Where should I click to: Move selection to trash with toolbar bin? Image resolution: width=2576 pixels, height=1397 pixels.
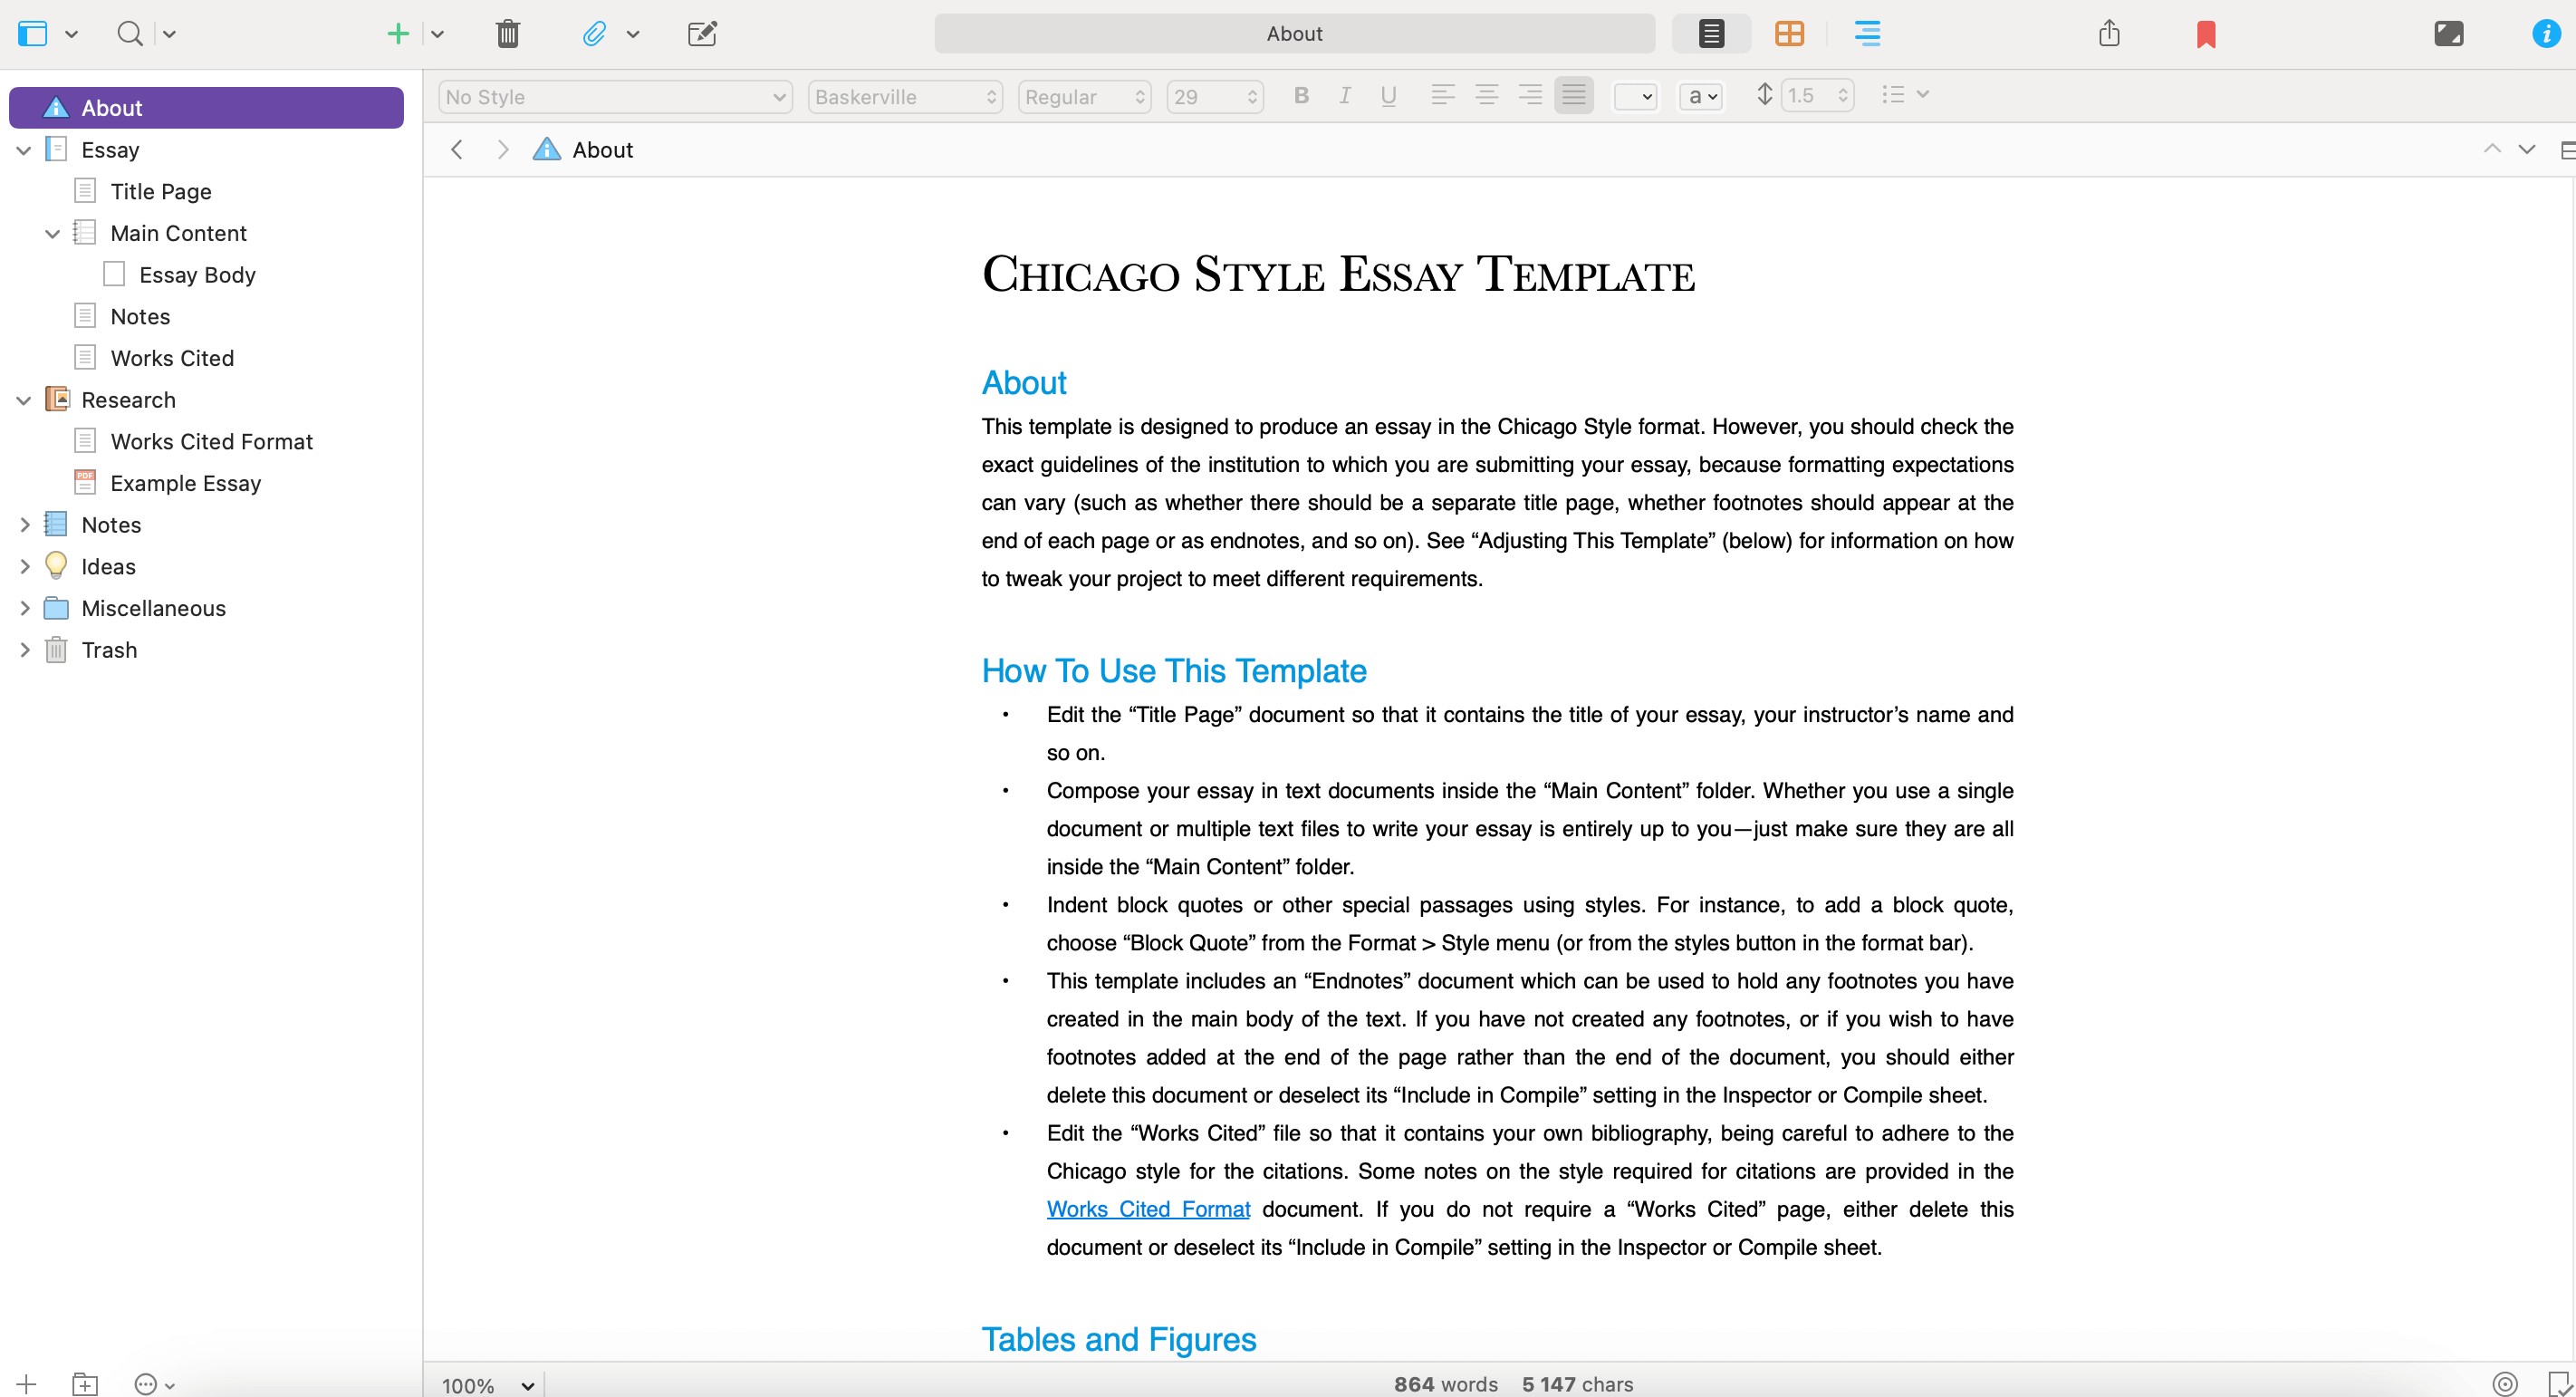(x=508, y=34)
